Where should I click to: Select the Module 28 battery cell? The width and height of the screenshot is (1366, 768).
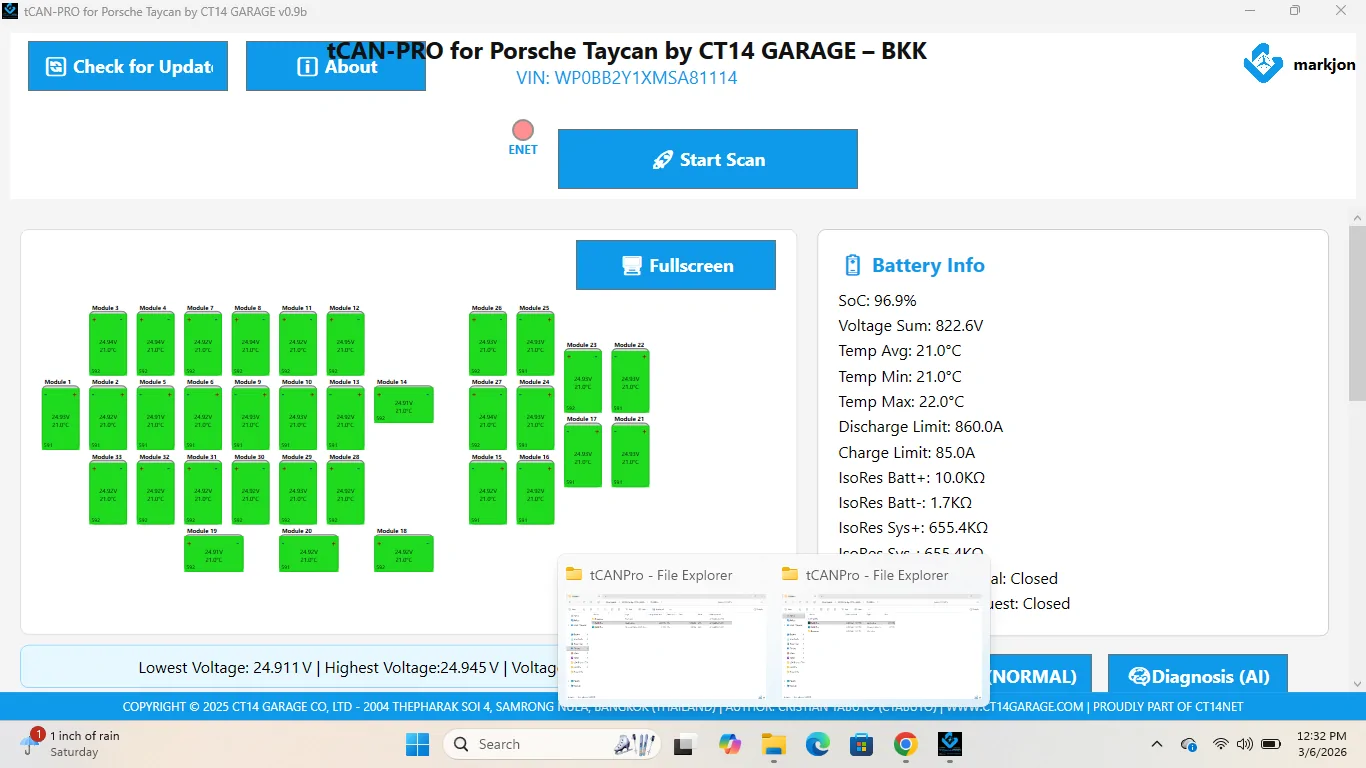(x=345, y=493)
